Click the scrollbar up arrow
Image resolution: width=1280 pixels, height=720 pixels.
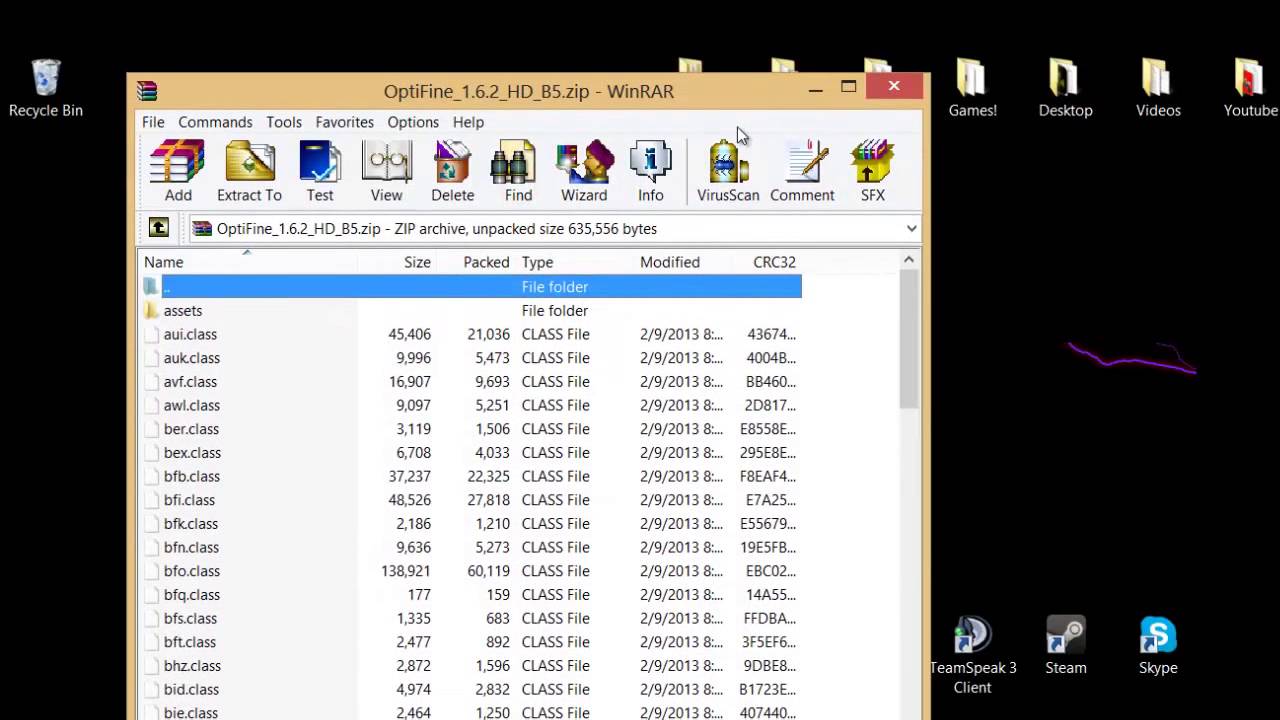(909, 261)
